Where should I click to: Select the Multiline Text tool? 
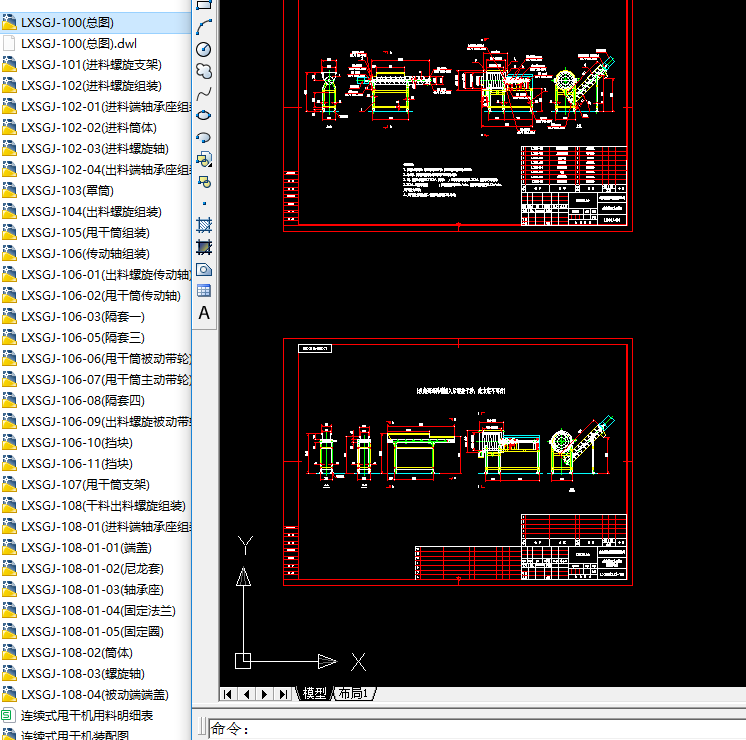[x=204, y=313]
